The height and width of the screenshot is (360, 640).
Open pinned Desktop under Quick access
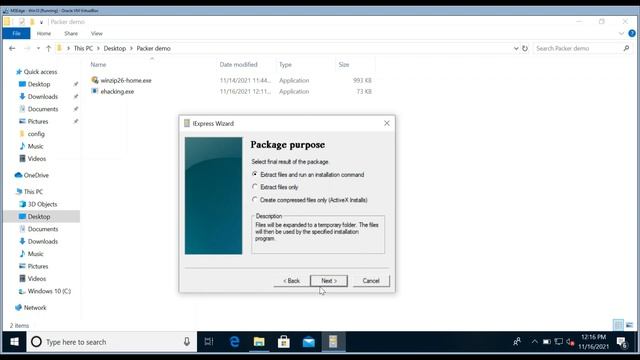coord(39,84)
